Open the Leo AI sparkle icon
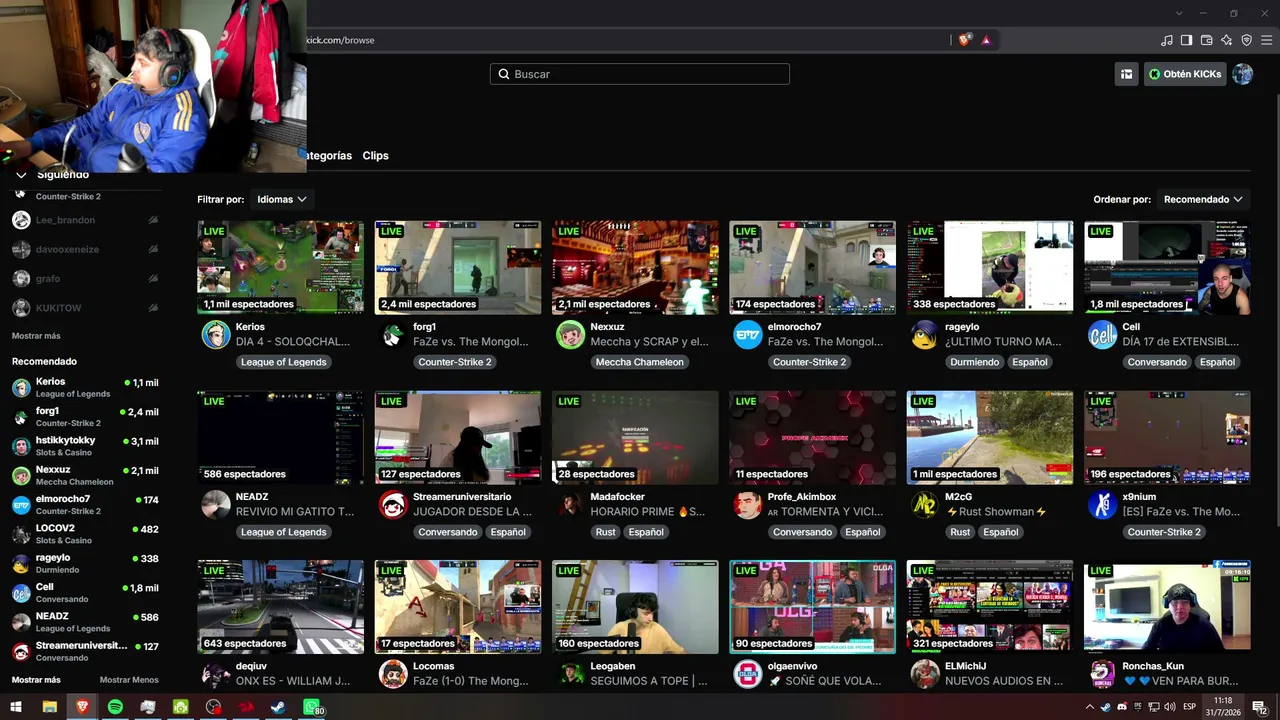The height and width of the screenshot is (720, 1280). point(1226,40)
